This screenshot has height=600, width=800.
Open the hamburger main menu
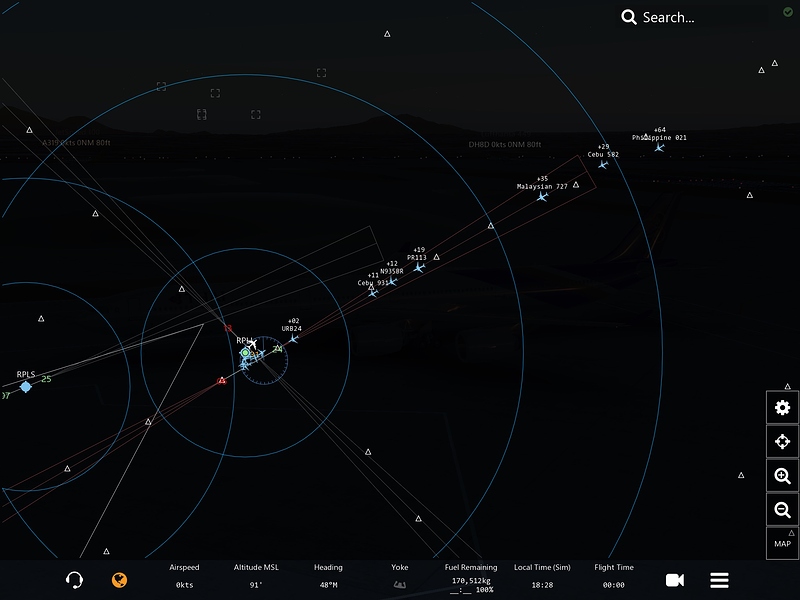[719, 580]
